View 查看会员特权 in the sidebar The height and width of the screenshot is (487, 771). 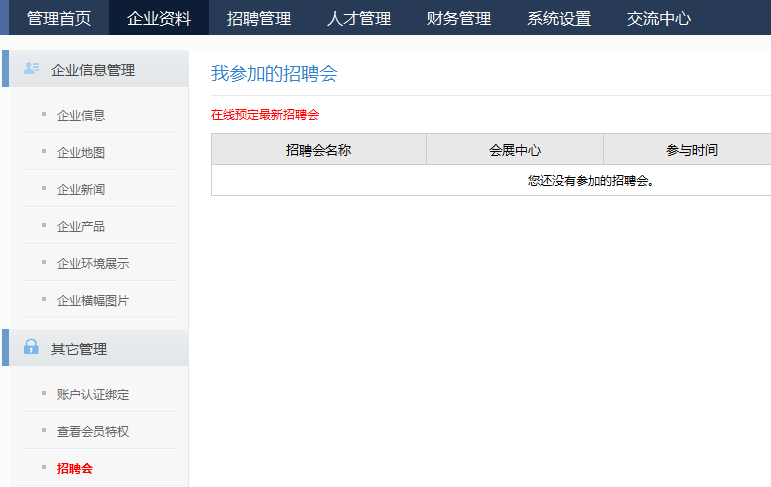[x=93, y=431]
